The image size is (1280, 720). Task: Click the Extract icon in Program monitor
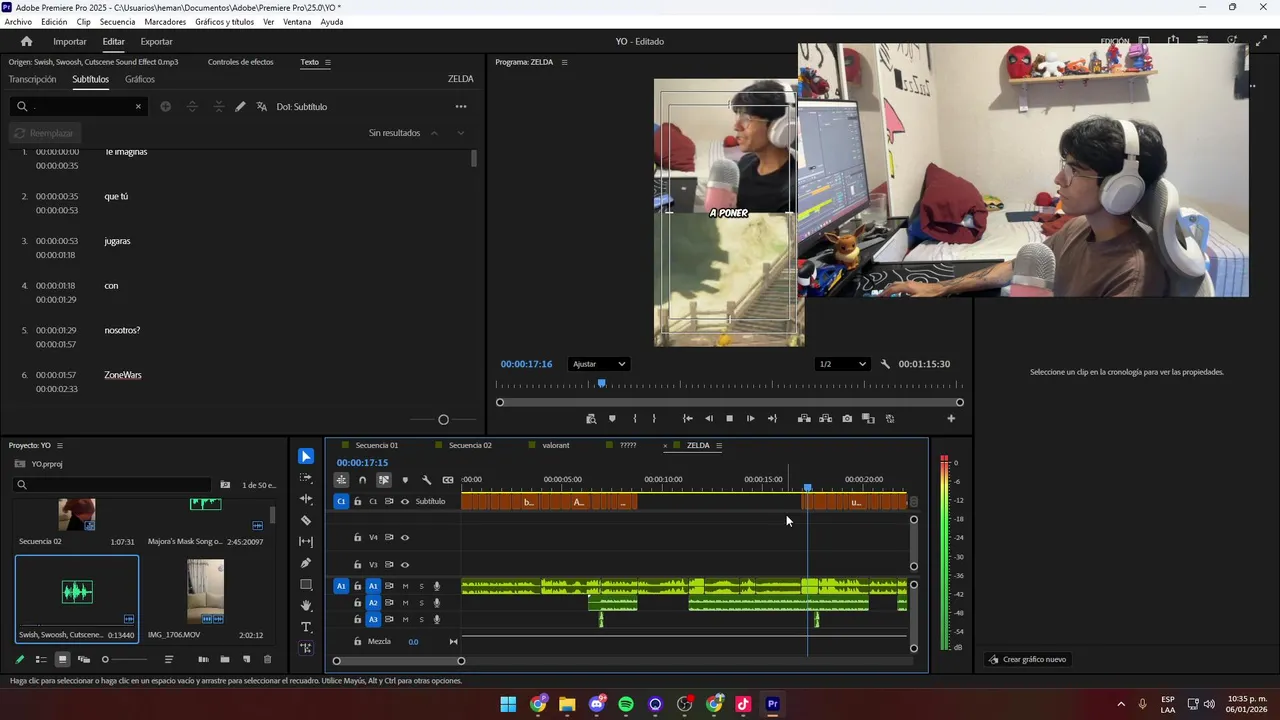tap(826, 419)
